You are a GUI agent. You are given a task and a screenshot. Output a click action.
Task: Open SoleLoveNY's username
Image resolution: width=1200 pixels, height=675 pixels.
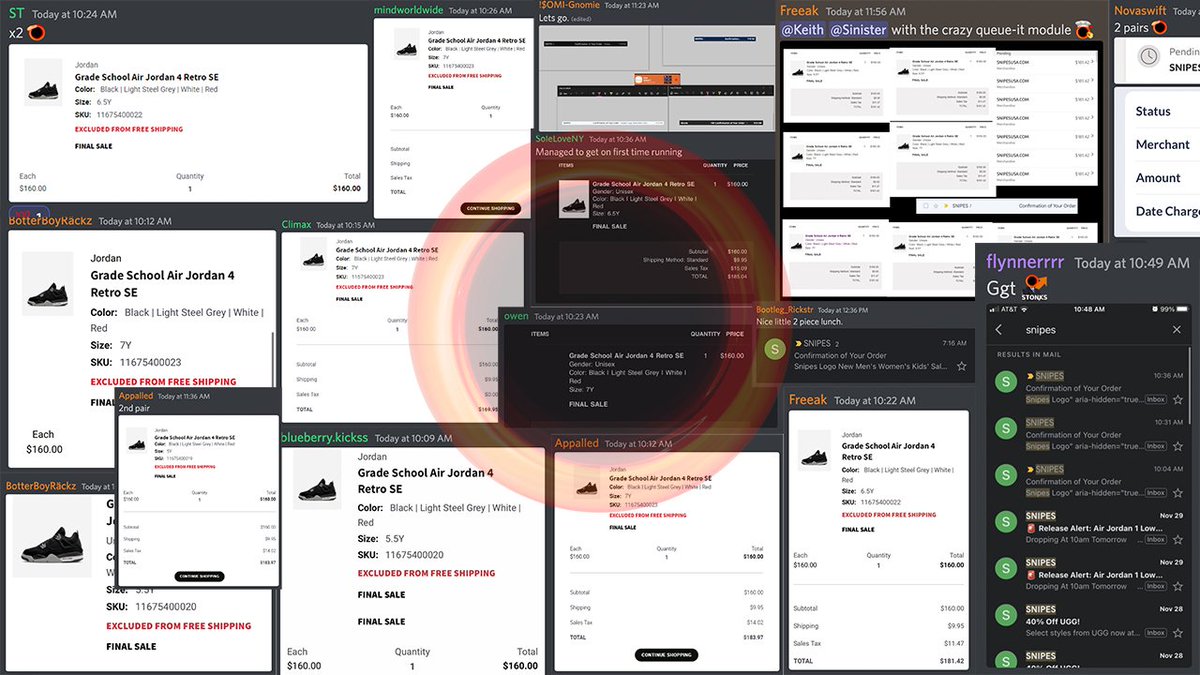coord(558,139)
